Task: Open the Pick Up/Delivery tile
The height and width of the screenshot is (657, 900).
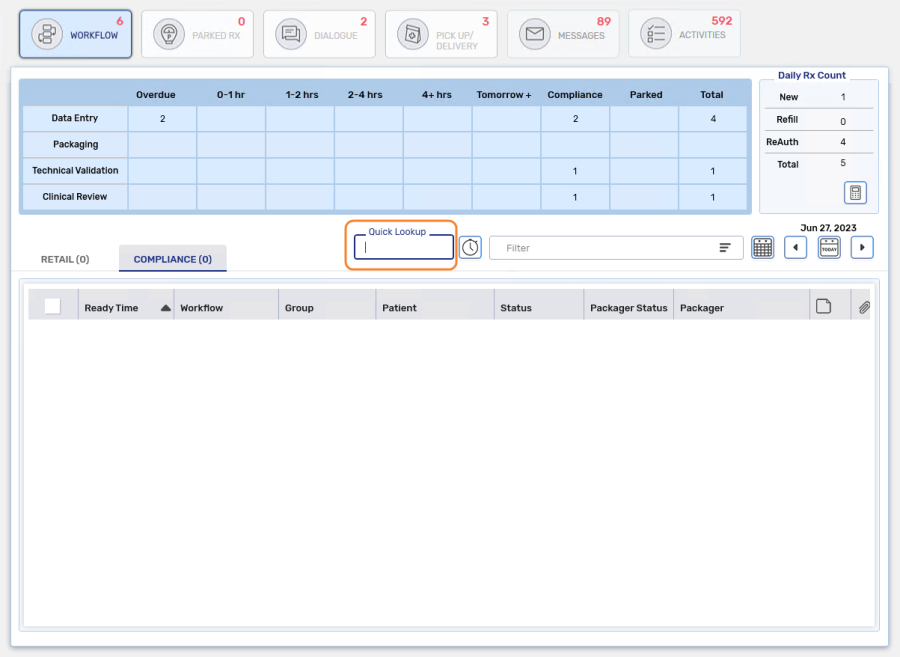Action: coord(441,35)
